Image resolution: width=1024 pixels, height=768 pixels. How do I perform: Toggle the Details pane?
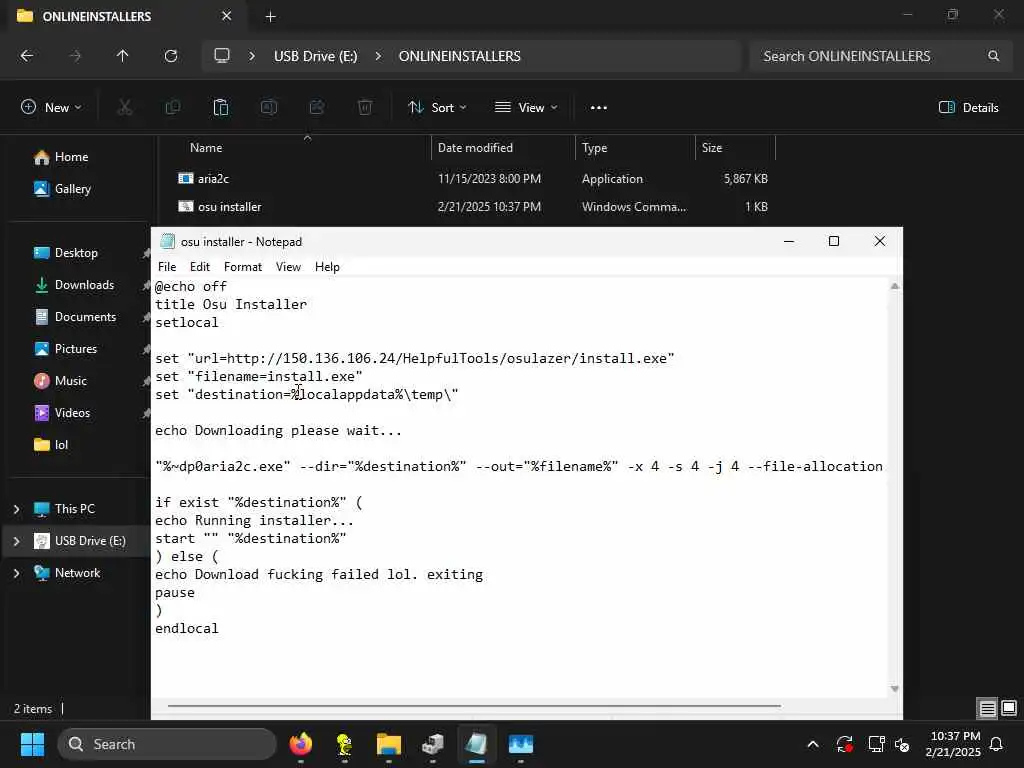click(968, 108)
